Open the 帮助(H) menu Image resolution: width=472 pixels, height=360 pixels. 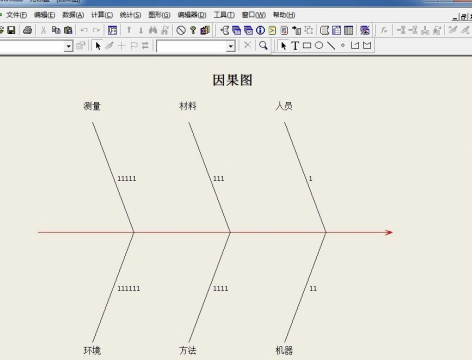point(284,15)
